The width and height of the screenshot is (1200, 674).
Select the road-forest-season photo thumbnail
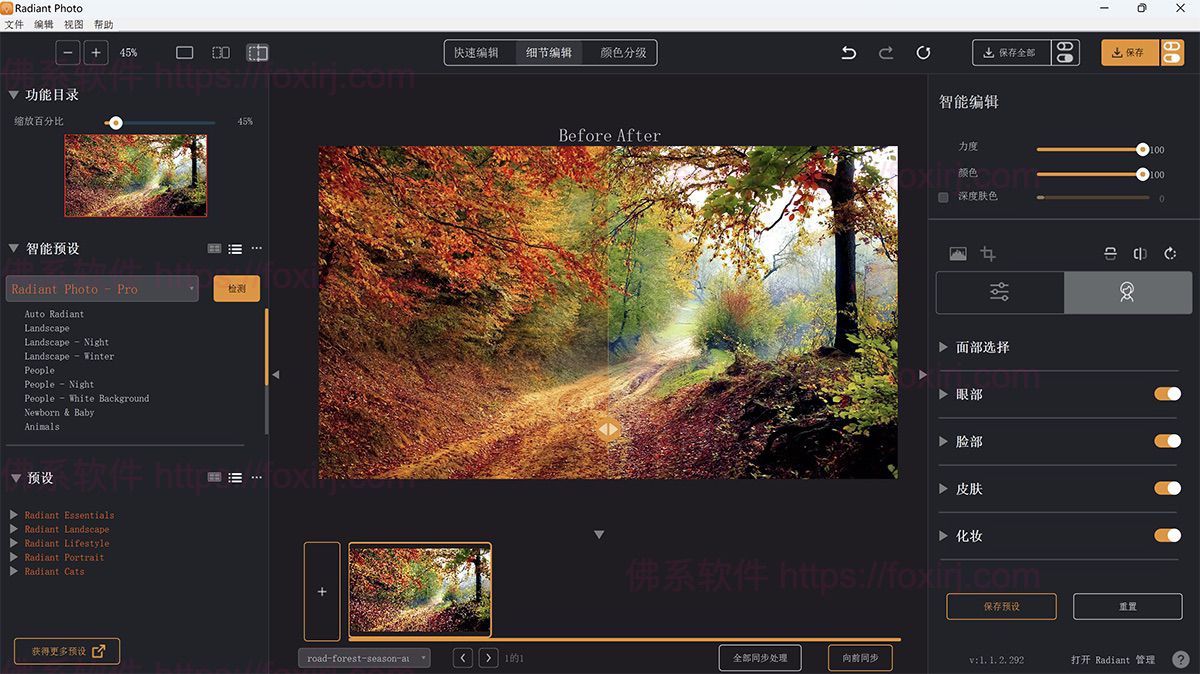419,590
